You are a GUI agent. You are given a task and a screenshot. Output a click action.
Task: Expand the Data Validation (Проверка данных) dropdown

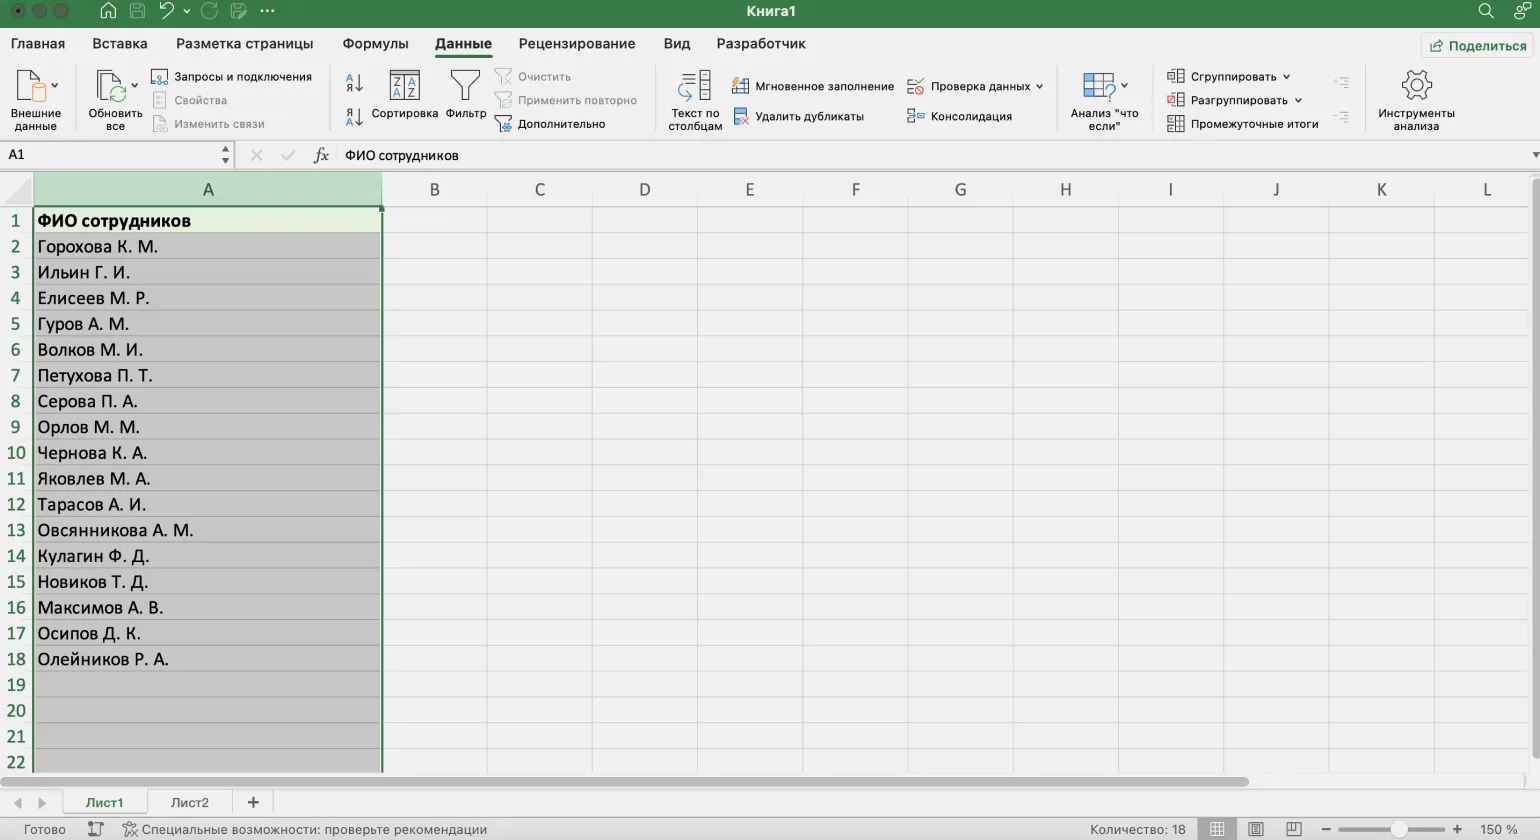1040,87
